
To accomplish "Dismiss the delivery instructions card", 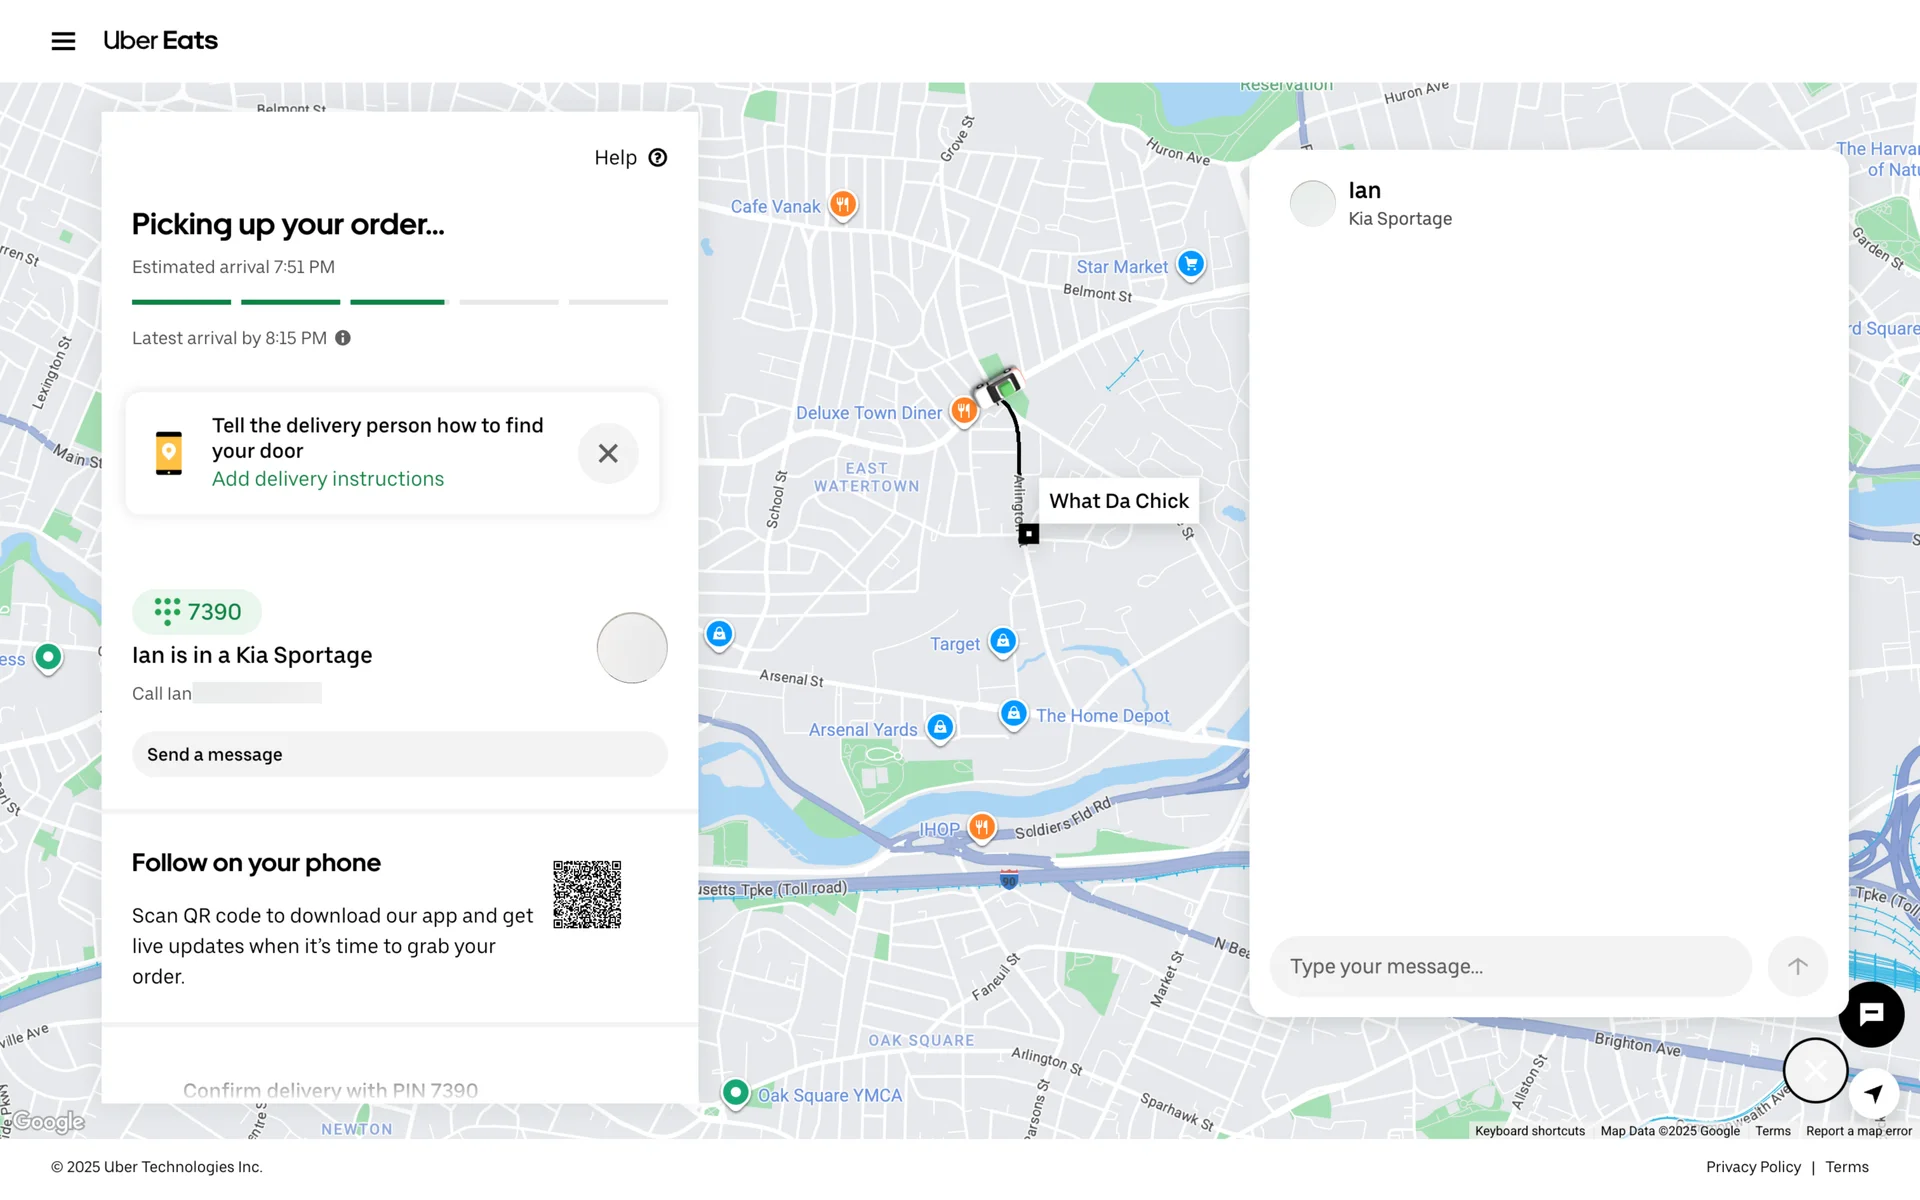I will pos(607,453).
